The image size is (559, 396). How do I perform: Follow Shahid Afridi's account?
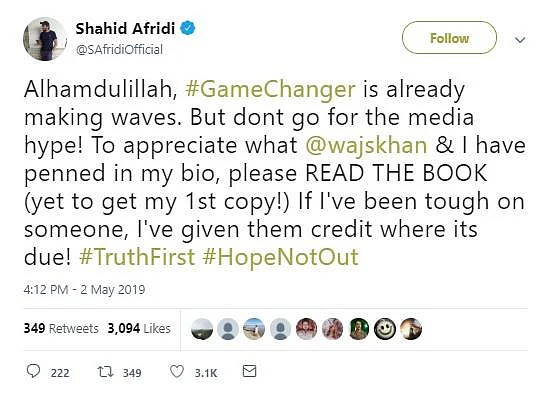tap(449, 38)
